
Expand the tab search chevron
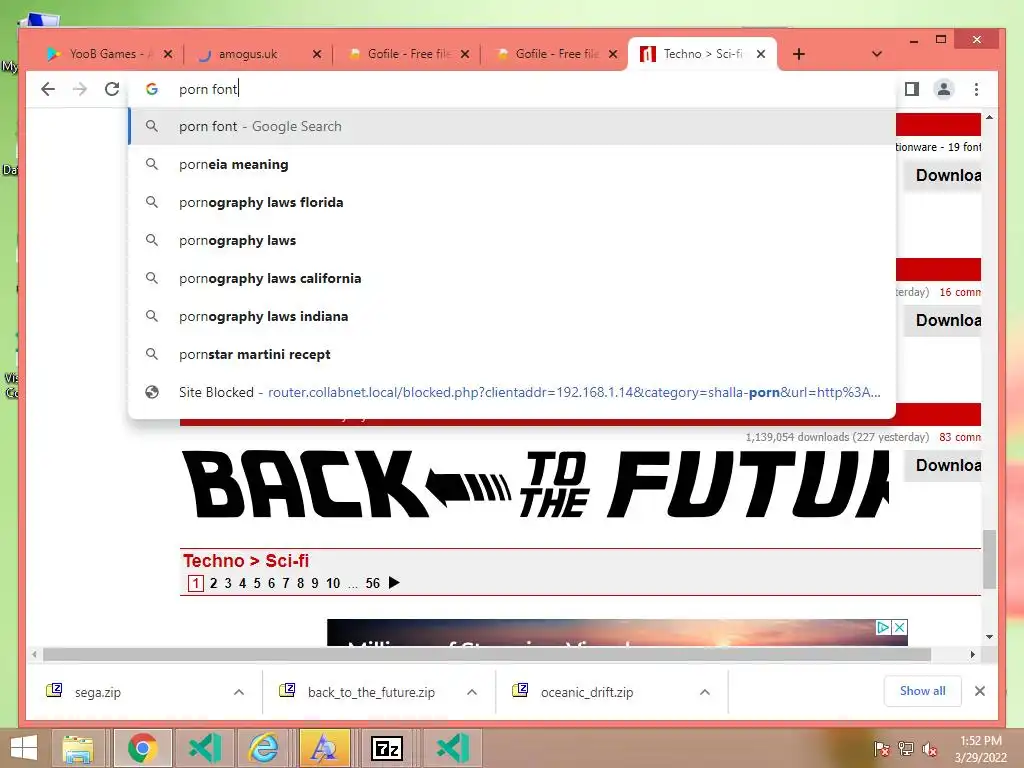coord(877,54)
